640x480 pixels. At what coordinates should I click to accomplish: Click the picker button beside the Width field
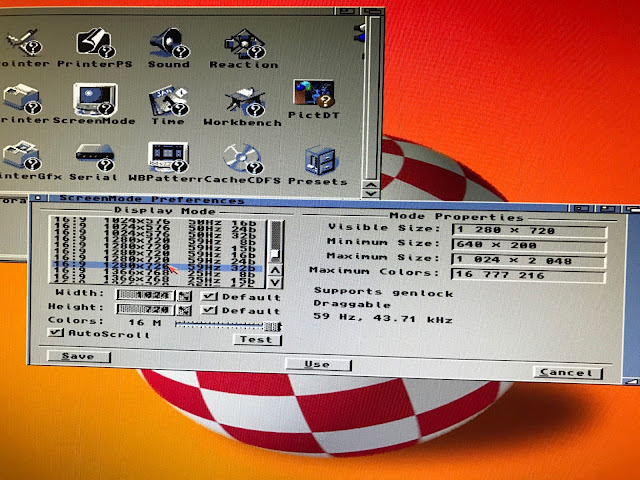pos(184,296)
